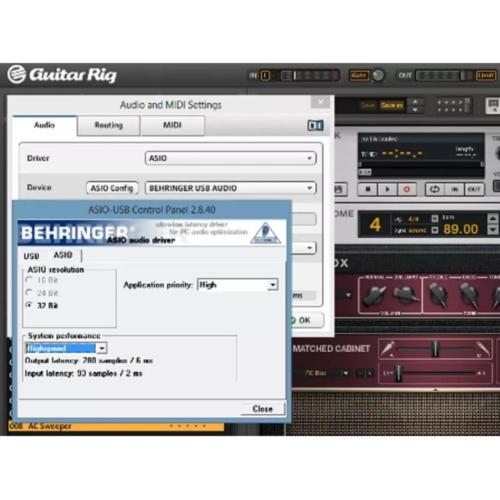The height and width of the screenshot is (500, 500).
Task: Toggle the input channel L button
Action: click(x=265, y=76)
